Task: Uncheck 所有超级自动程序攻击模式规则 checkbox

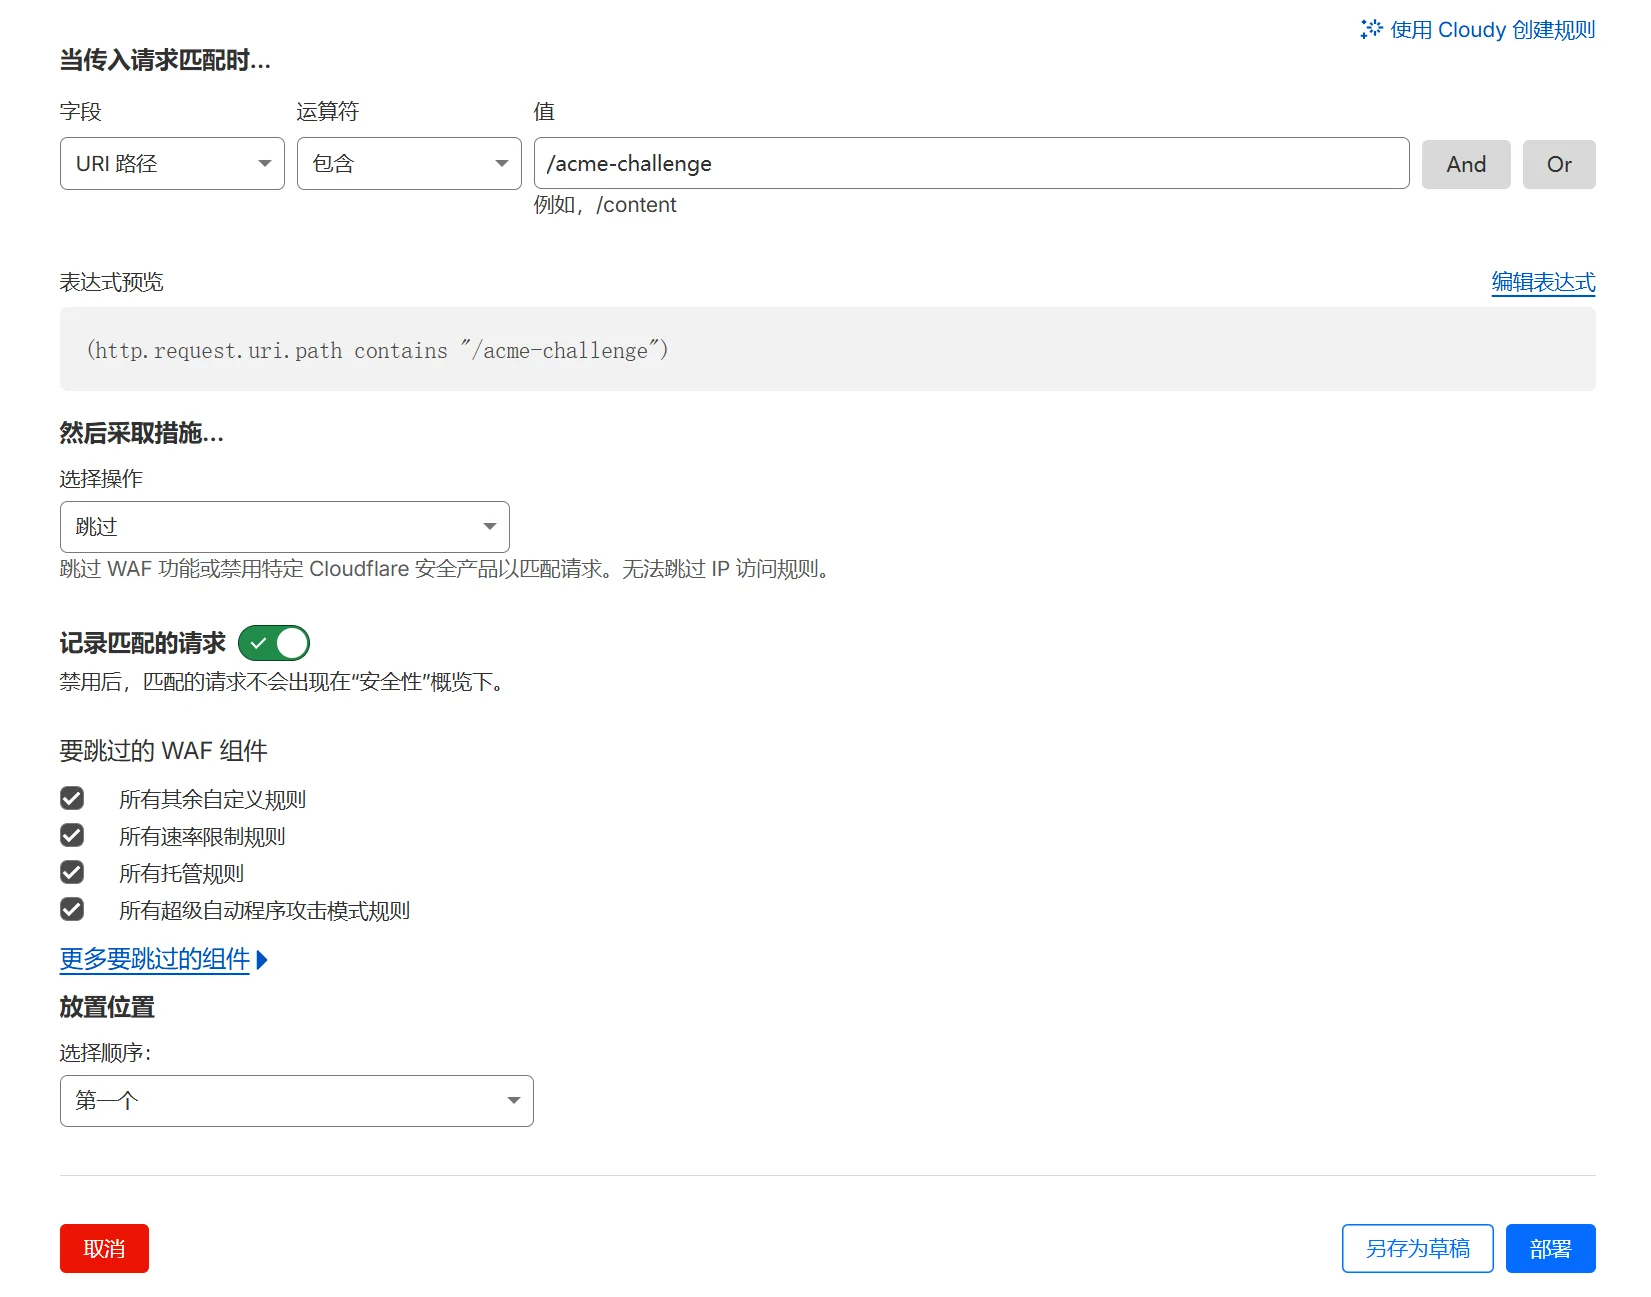Action: [x=72, y=909]
